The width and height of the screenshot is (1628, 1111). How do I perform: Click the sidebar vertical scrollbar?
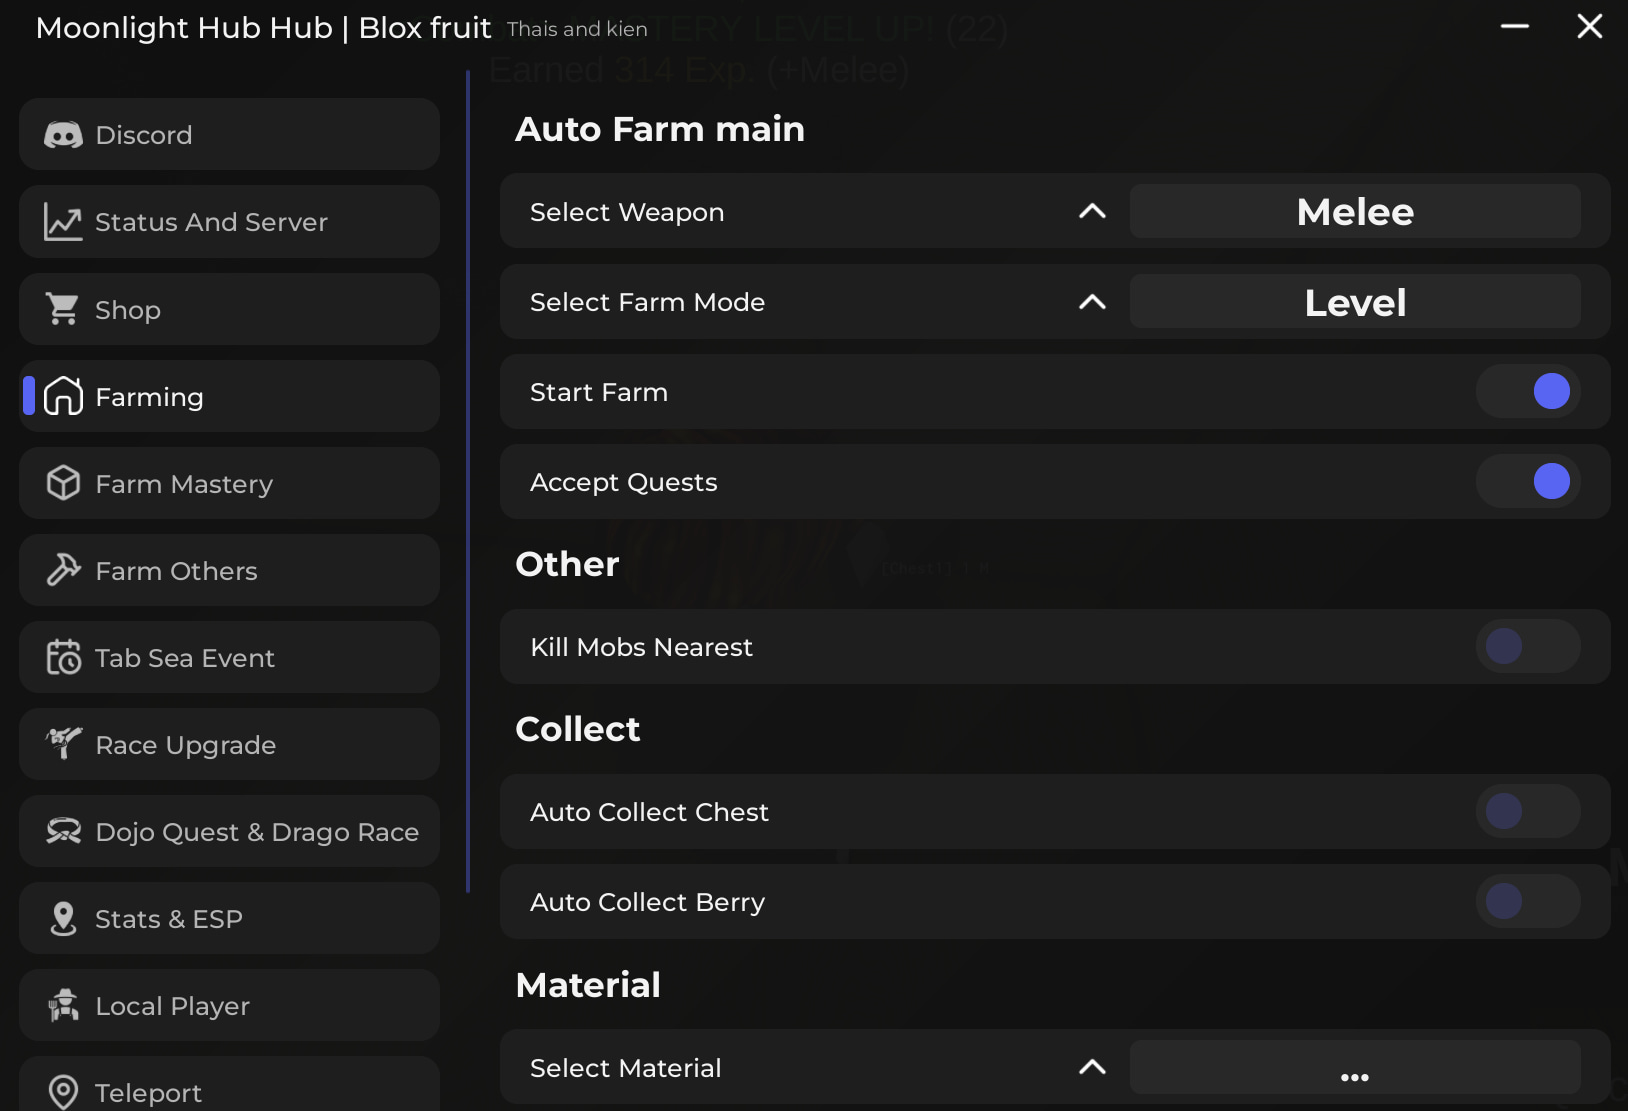pyautogui.click(x=467, y=480)
